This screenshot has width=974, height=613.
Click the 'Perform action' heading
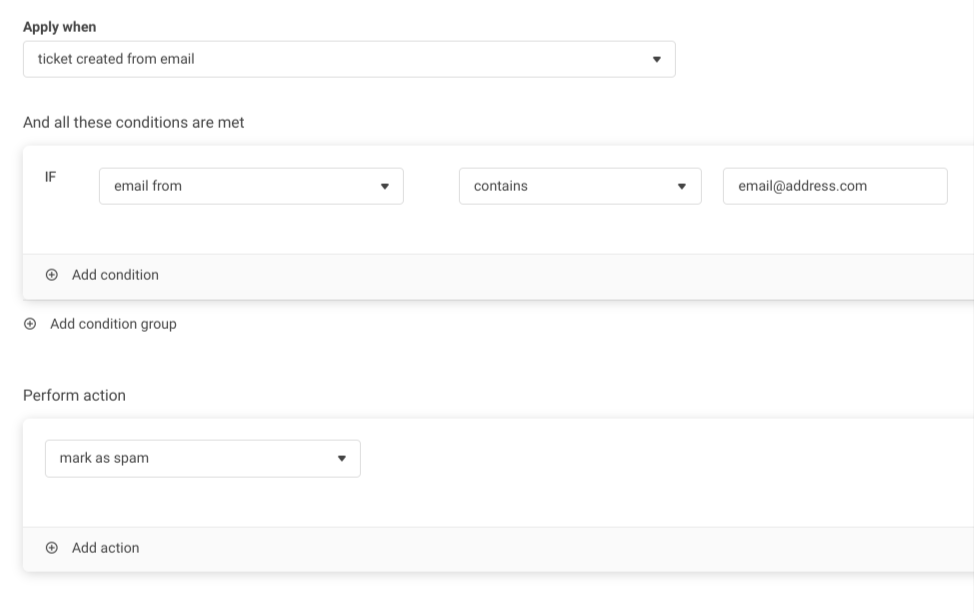click(x=75, y=395)
